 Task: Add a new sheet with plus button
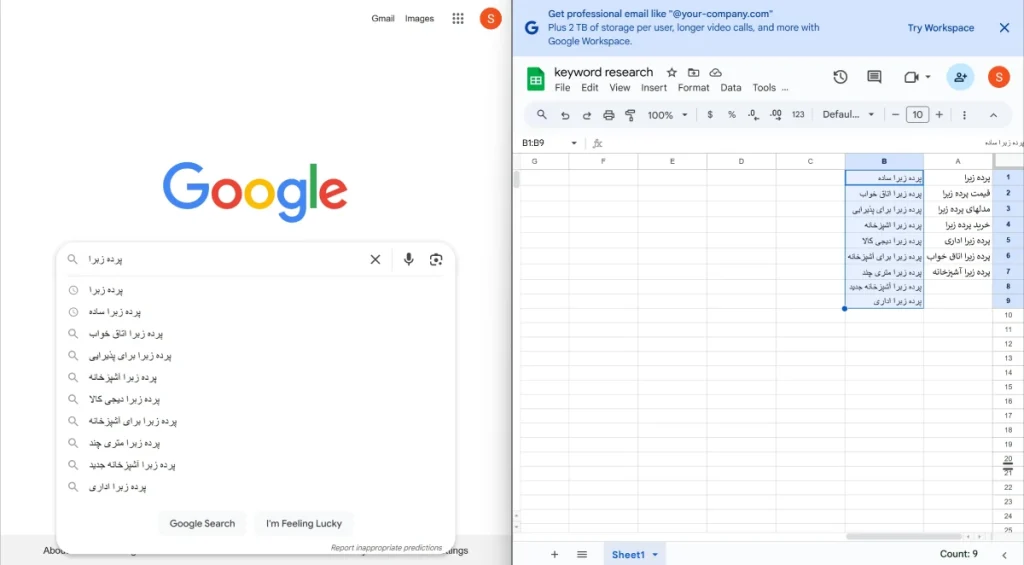click(x=554, y=555)
